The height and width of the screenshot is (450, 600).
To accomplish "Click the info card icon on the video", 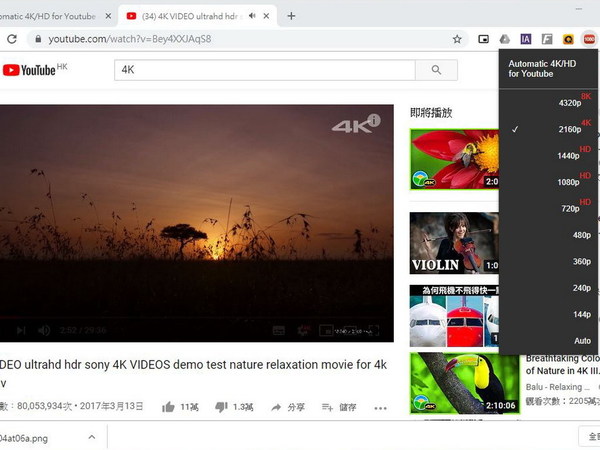I will [x=373, y=120].
